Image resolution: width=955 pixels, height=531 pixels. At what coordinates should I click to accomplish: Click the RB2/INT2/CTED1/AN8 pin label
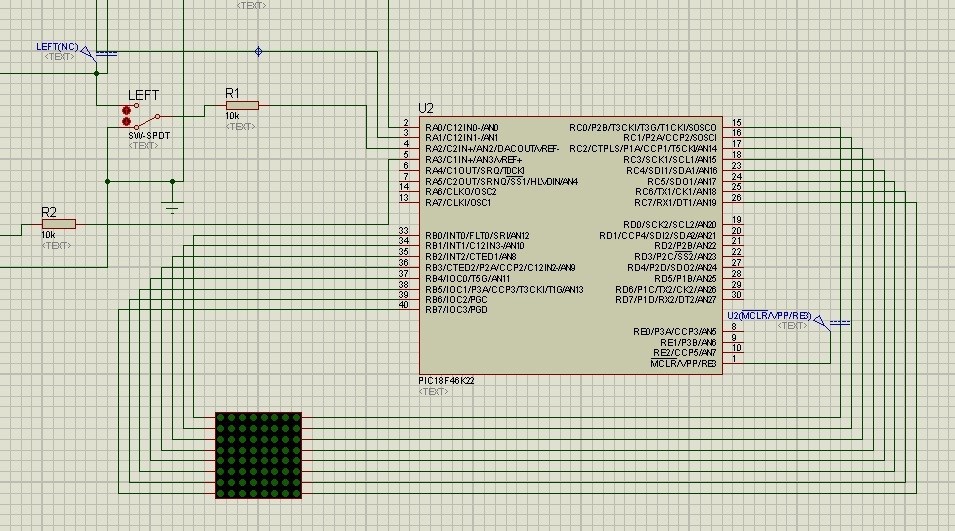[471, 256]
